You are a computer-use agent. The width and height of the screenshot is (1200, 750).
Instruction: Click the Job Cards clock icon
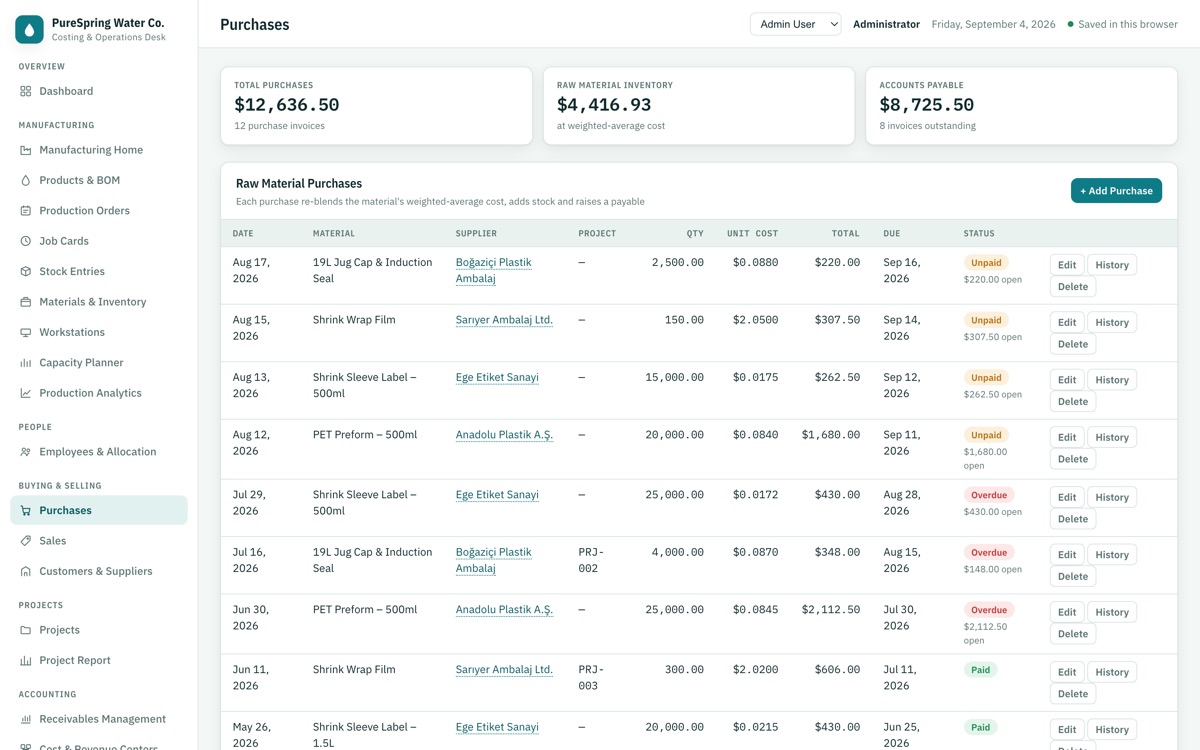(26, 241)
